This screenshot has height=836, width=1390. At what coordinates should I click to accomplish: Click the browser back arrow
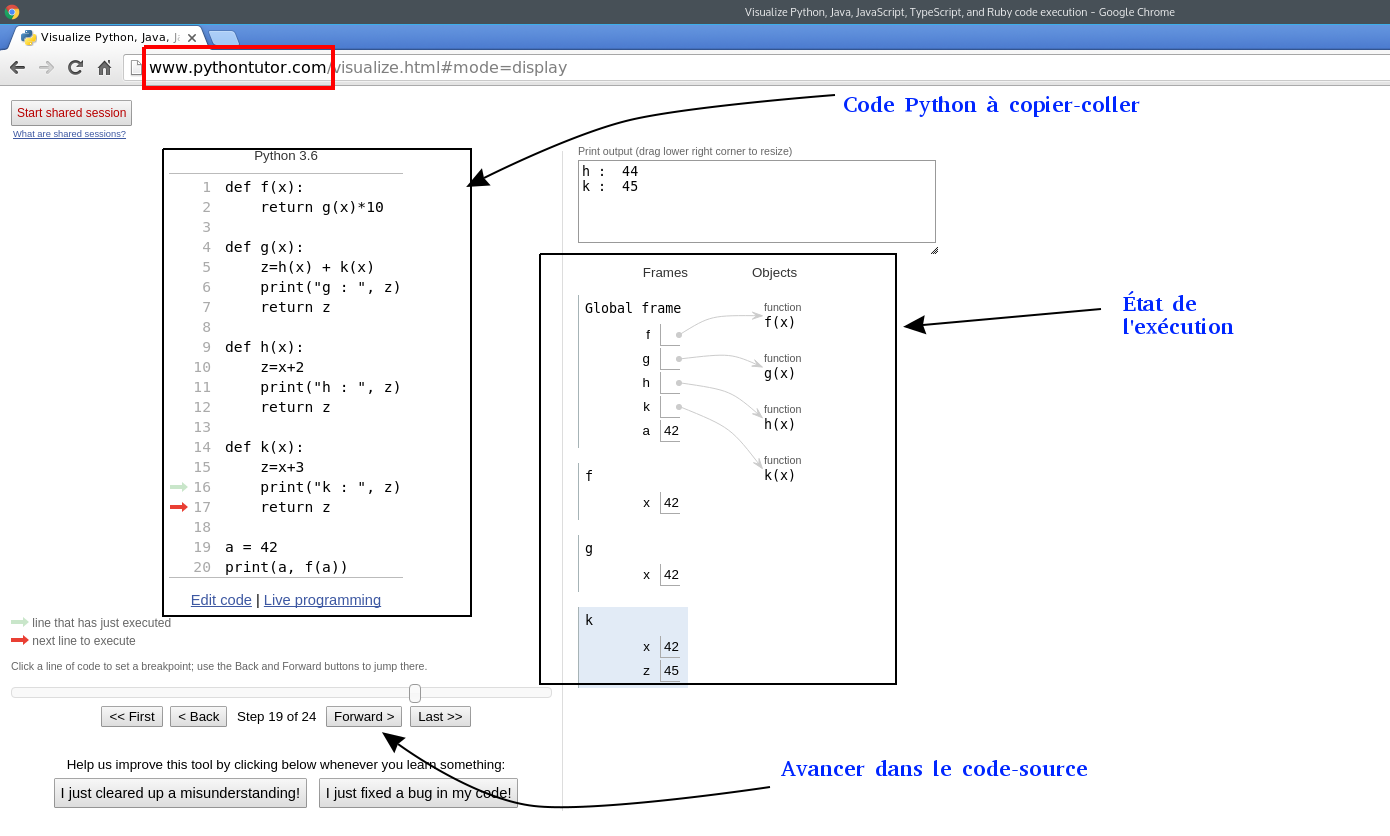point(17,68)
